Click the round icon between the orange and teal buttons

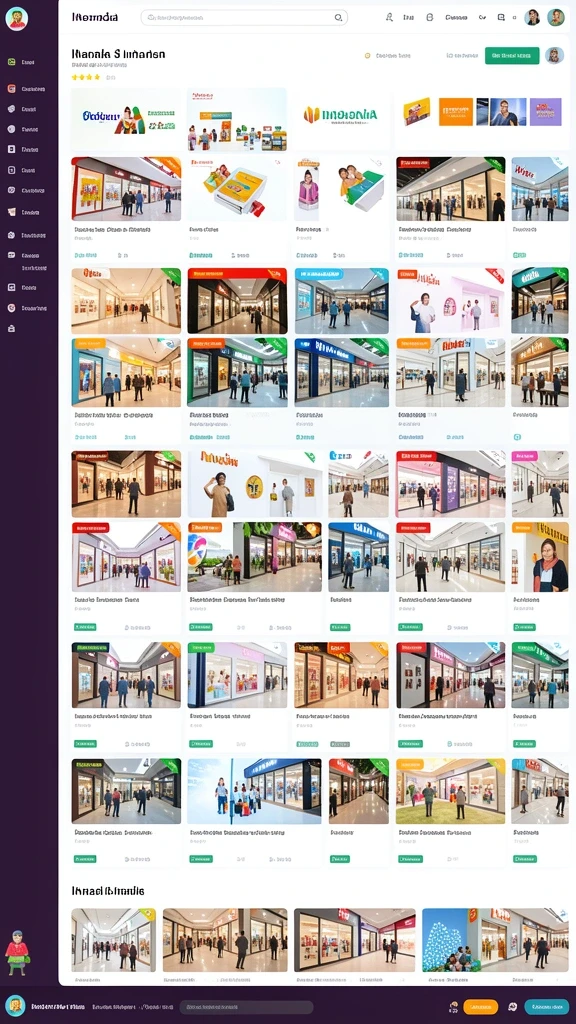click(513, 1007)
